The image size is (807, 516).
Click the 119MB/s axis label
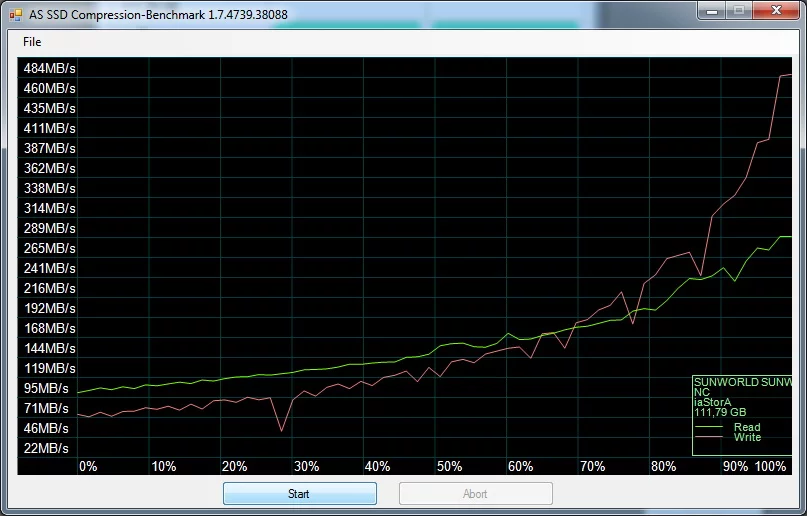coord(49,368)
